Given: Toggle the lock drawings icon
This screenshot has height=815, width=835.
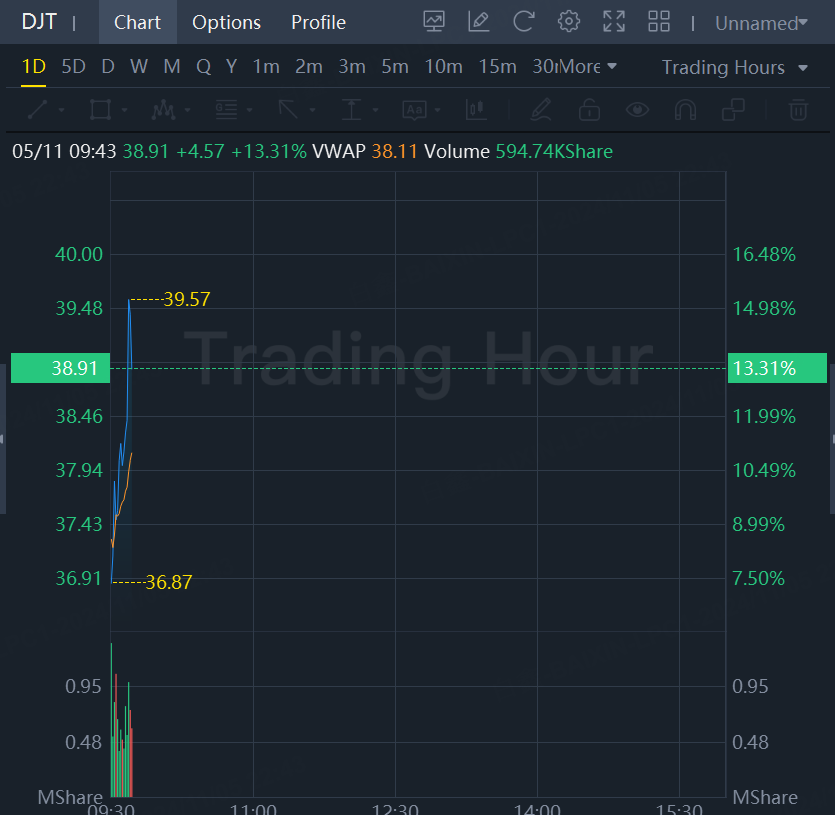Looking at the screenshot, I should click(589, 110).
